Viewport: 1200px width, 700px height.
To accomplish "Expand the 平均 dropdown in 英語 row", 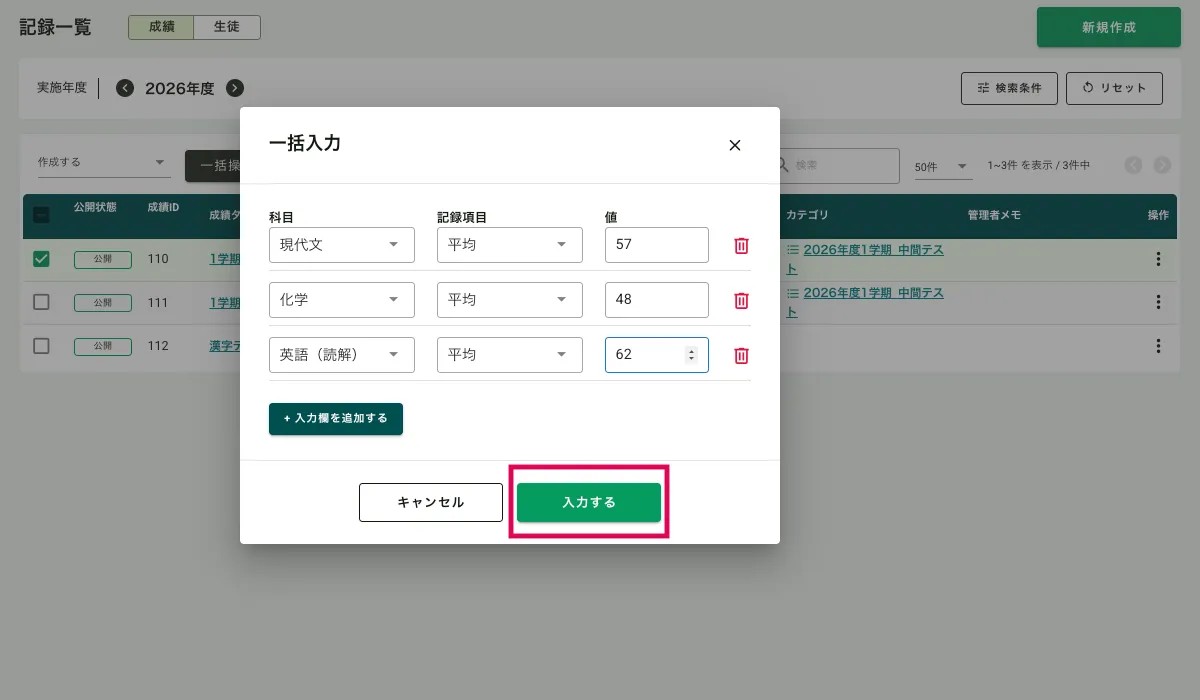I will (509, 355).
